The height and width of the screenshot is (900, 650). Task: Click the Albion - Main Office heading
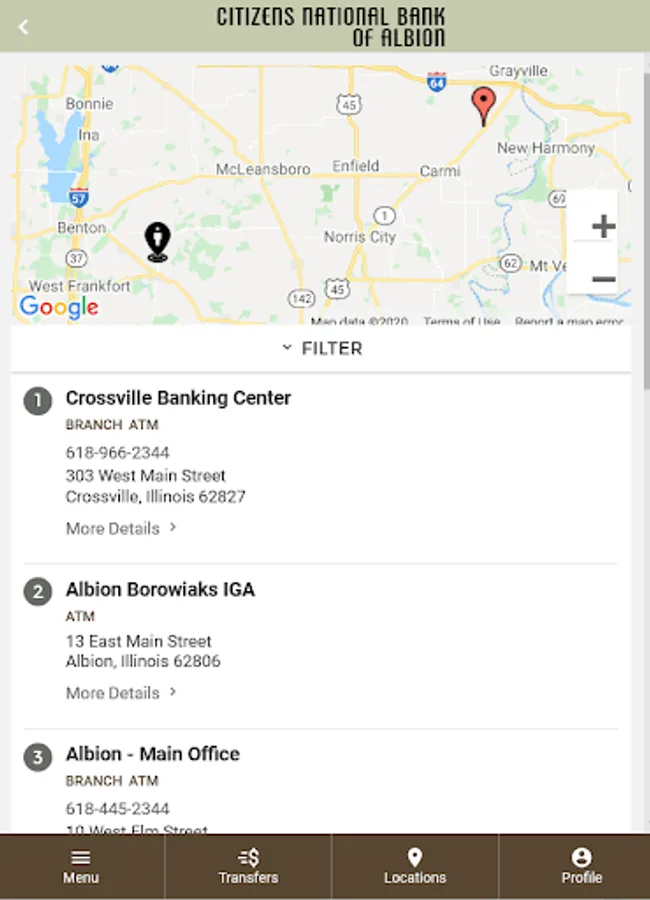(x=153, y=754)
